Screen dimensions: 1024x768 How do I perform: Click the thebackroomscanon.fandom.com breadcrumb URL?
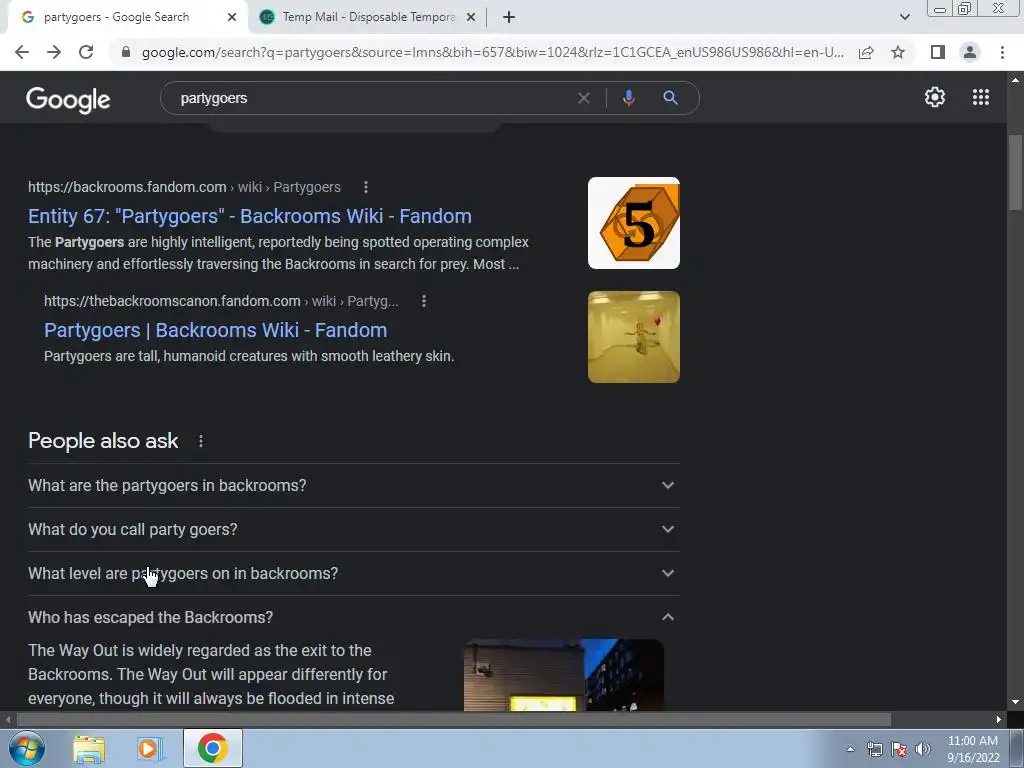[221, 301]
